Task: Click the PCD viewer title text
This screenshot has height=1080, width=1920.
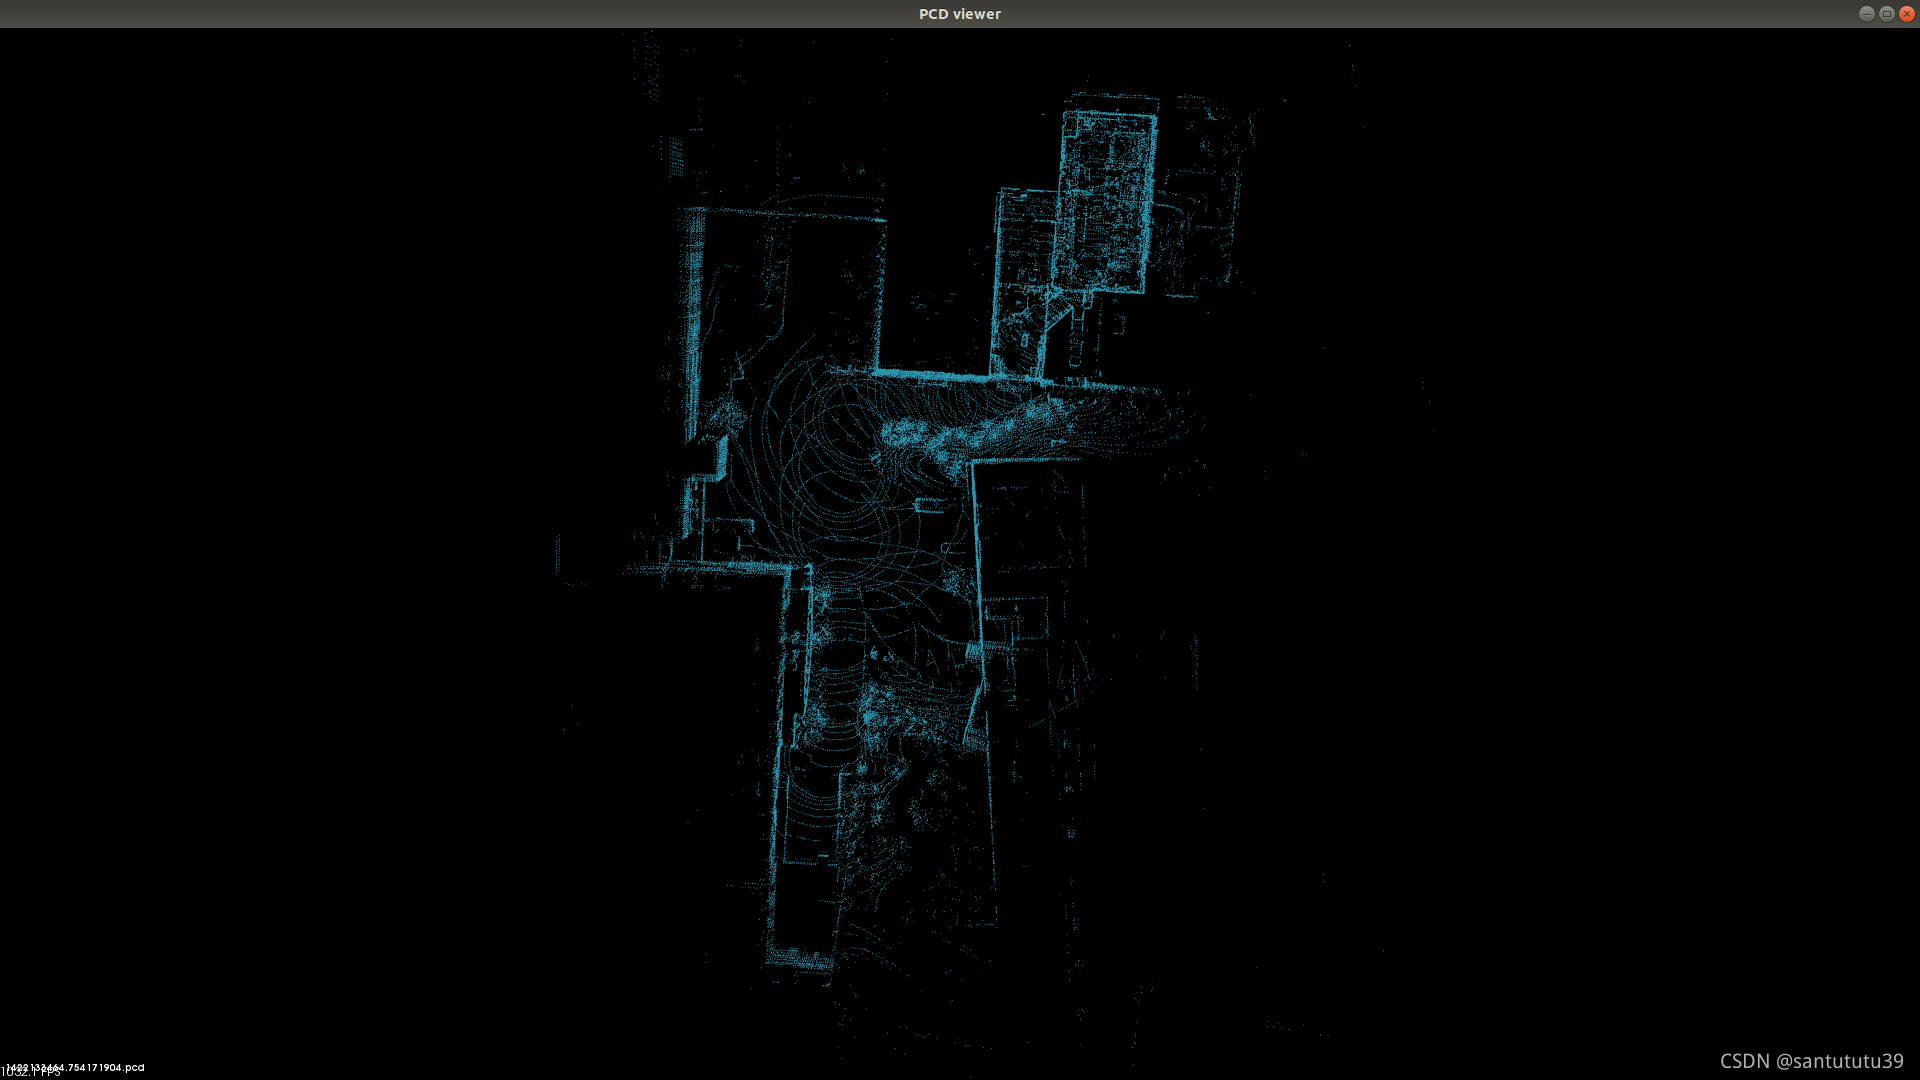Action: [x=959, y=14]
